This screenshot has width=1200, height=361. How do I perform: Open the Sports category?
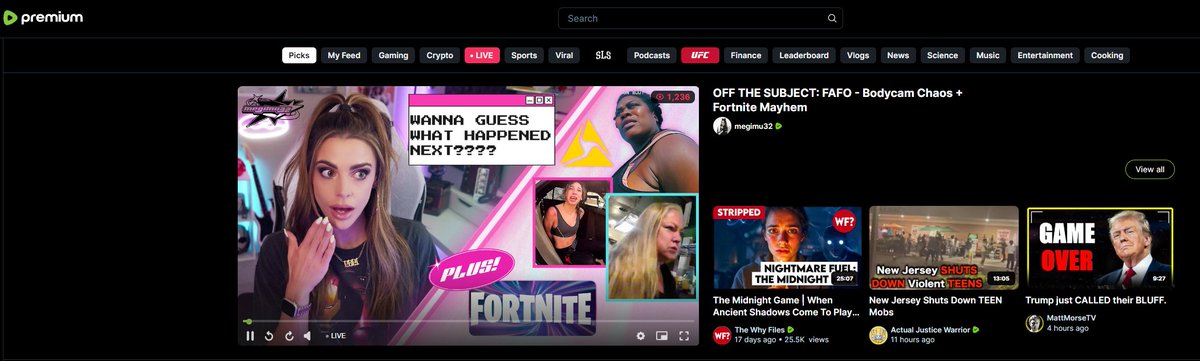[524, 56]
